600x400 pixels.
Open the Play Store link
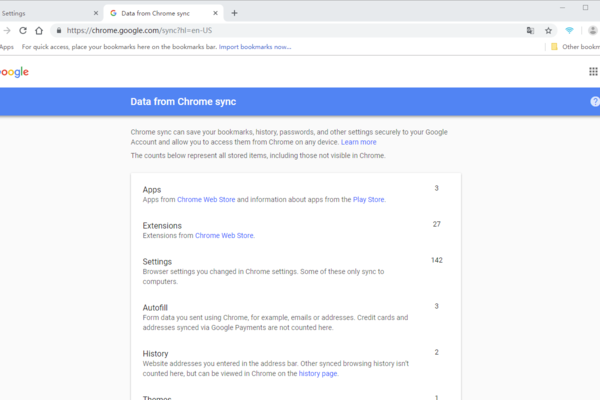[368, 199]
